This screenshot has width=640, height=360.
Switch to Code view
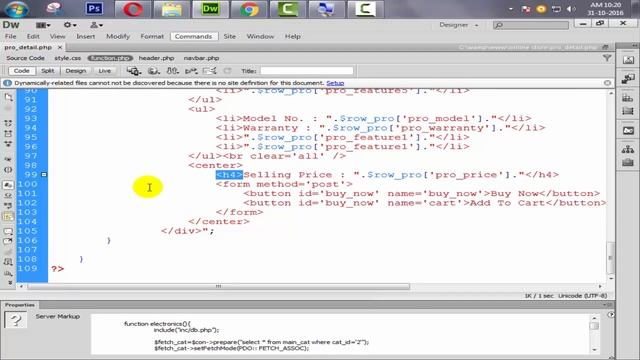[21, 71]
